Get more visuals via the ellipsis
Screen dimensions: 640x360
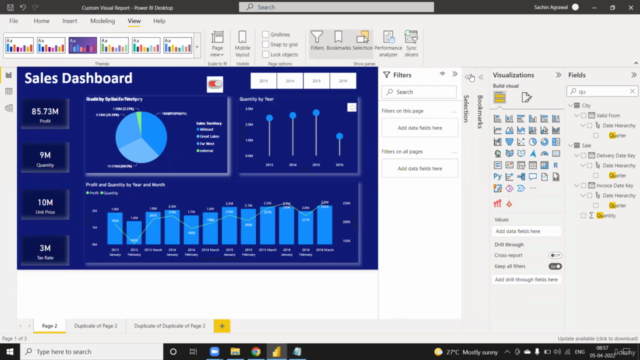point(533,189)
